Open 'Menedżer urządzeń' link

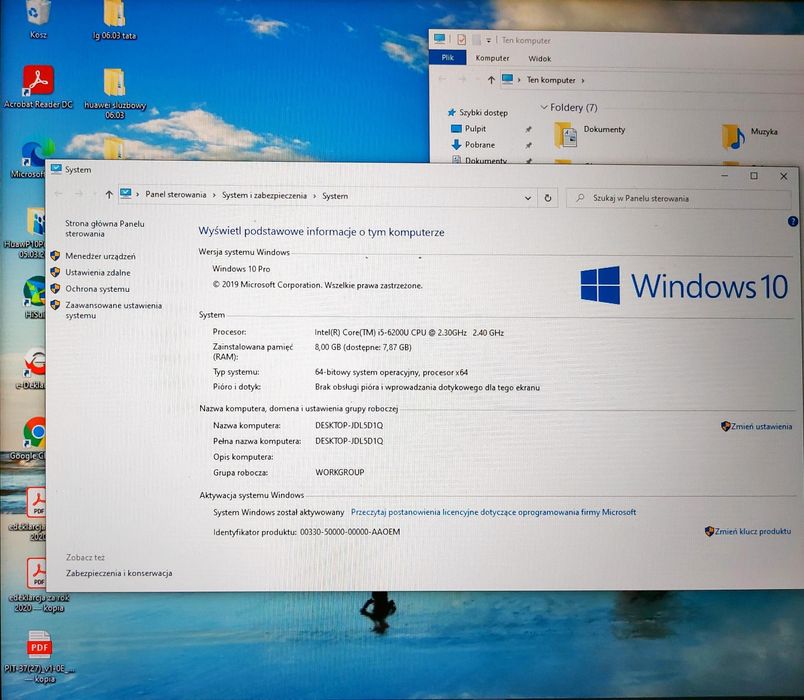click(100, 256)
